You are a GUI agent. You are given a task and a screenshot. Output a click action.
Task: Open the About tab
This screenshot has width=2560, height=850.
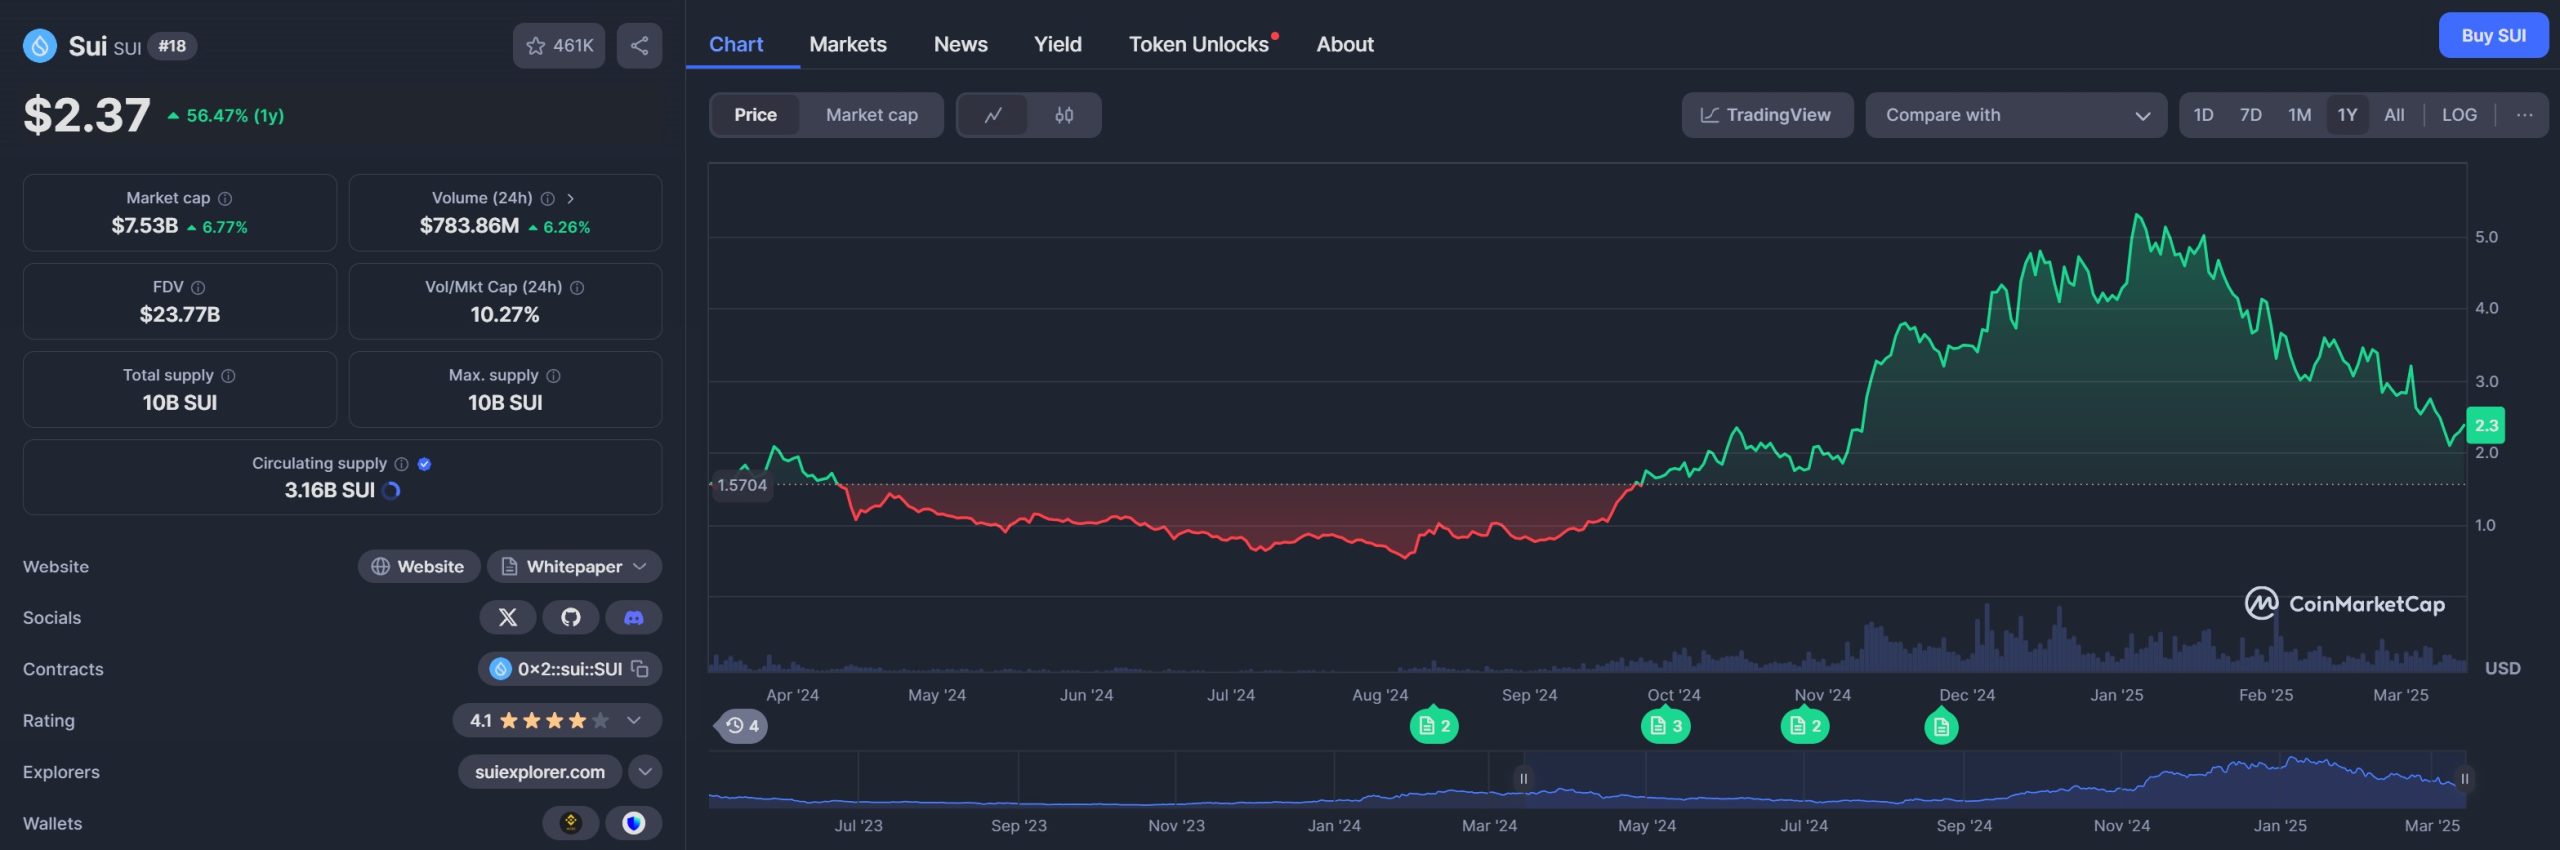tap(1345, 45)
